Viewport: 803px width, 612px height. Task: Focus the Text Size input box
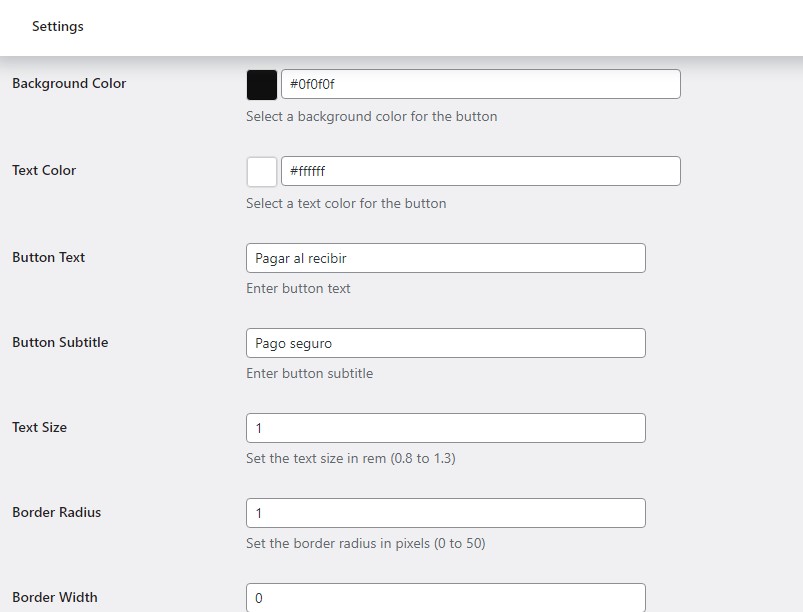tap(445, 428)
